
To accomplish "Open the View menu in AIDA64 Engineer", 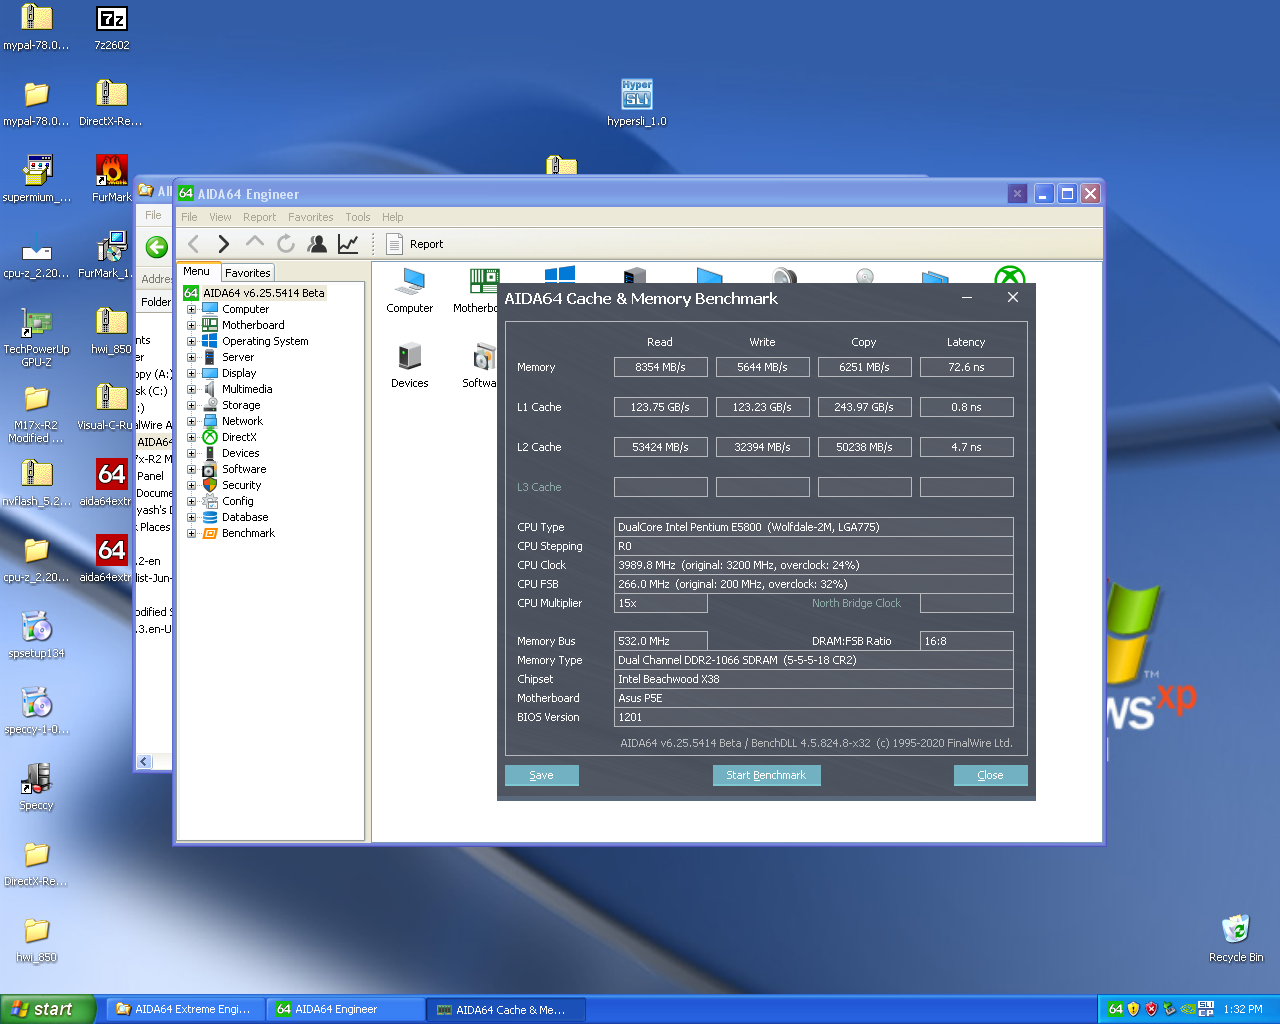I will pyautogui.click(x=220, y=217).
